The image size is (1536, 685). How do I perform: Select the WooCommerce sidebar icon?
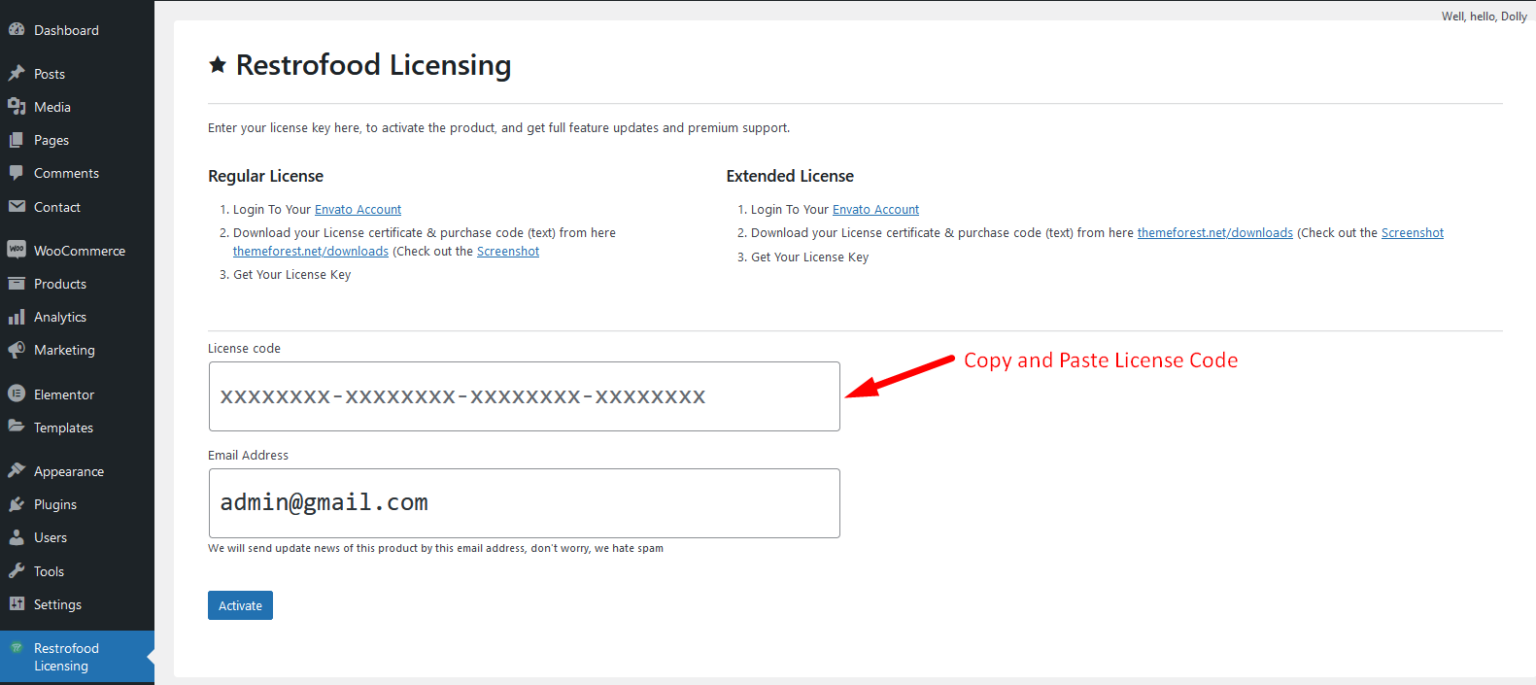click(x=18, y=250)
